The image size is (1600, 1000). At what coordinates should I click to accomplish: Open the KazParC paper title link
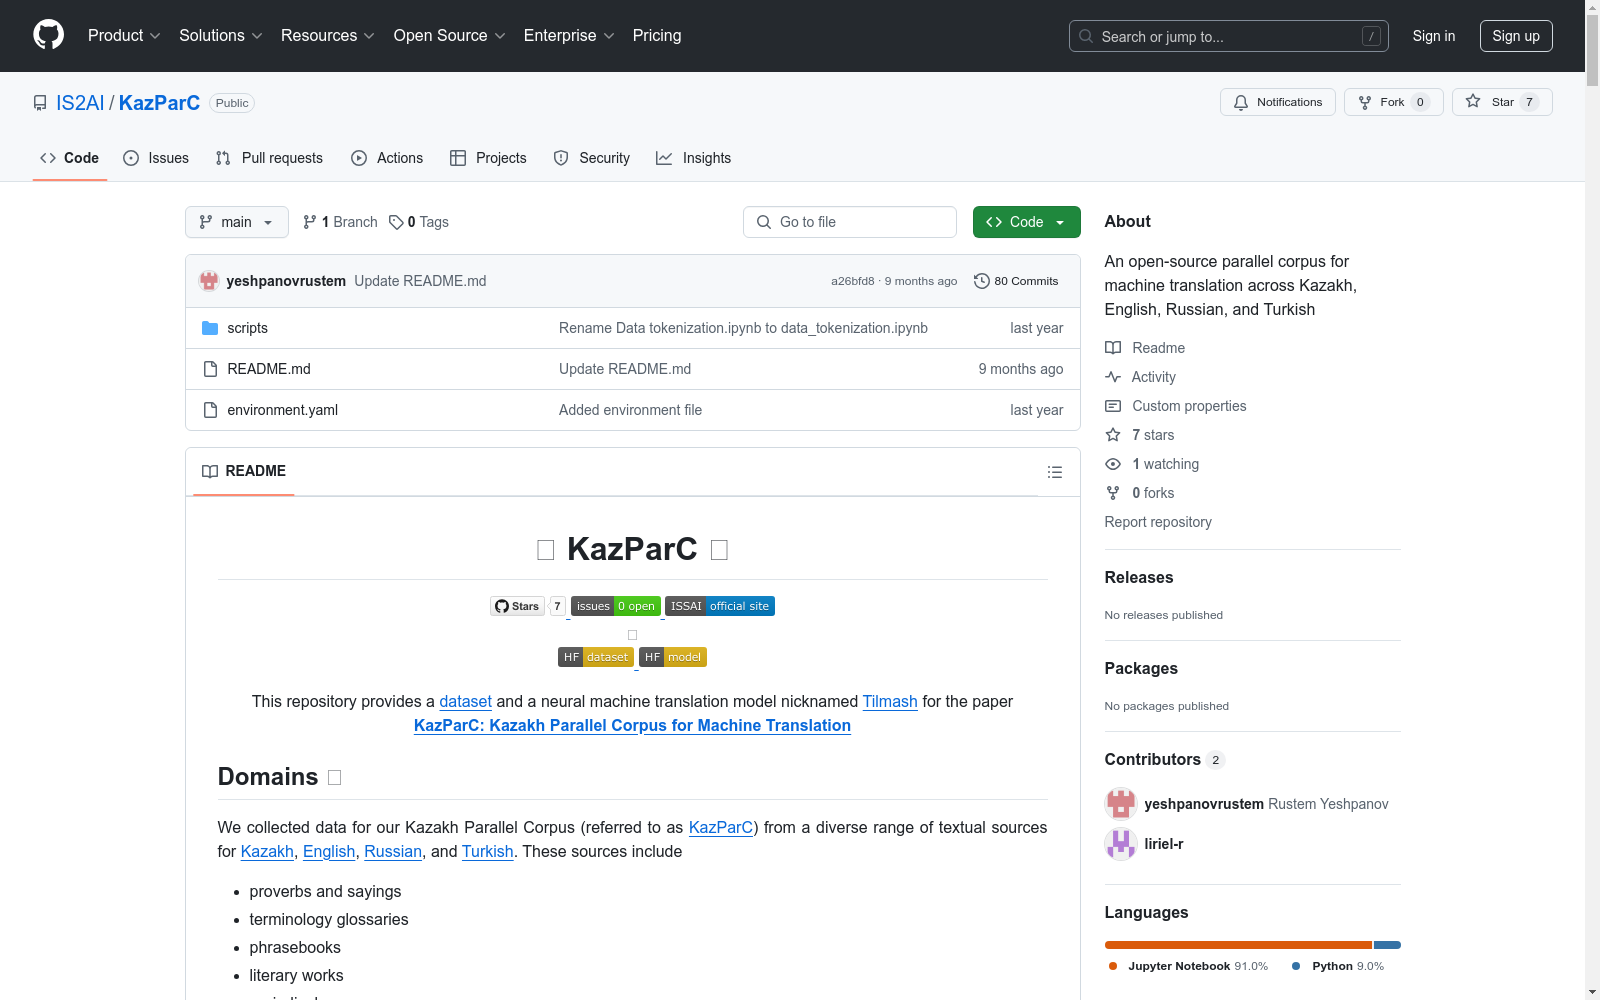(632, 726)
